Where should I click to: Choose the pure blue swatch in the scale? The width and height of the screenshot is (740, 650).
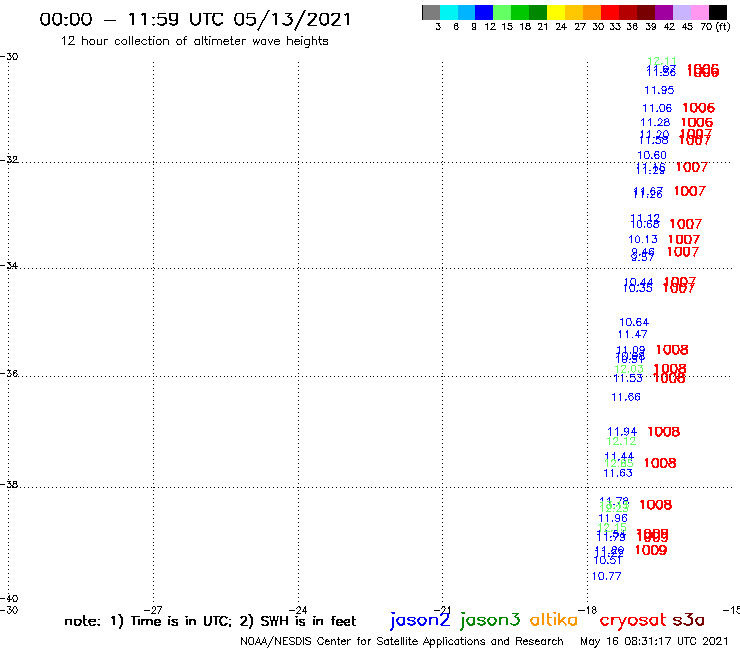coord(484,12)
